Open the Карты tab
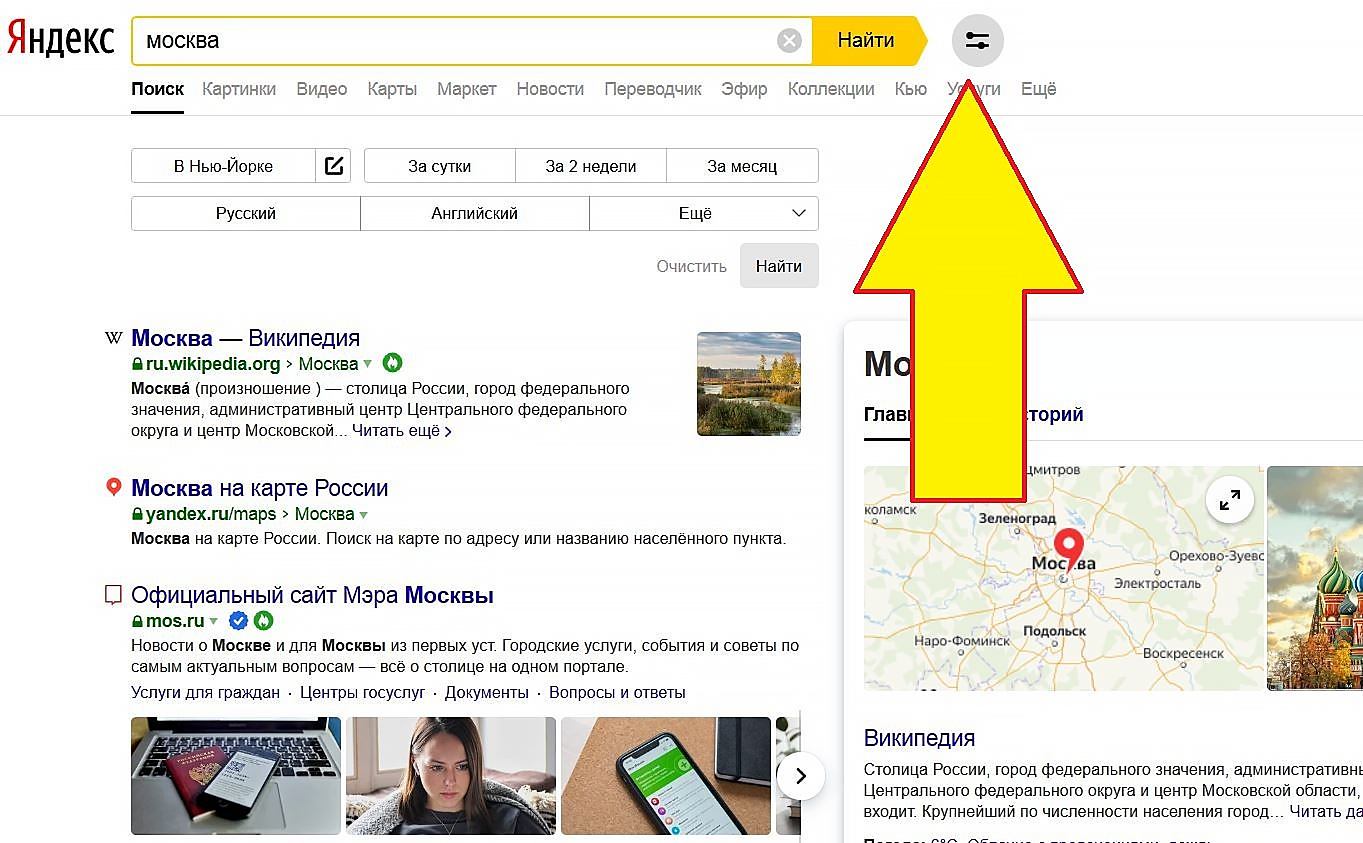 point(392,89)
